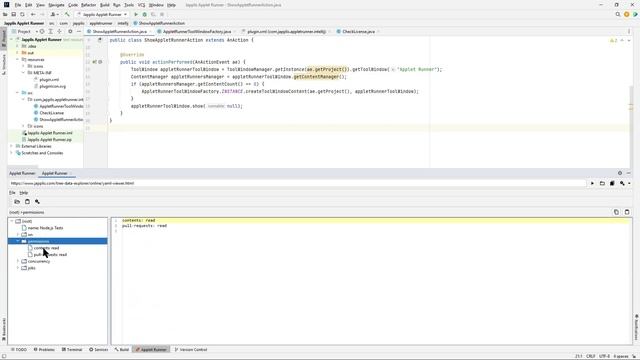
Task: Click Expand All icon in Project panel header
Action: [x=51, y=31]
